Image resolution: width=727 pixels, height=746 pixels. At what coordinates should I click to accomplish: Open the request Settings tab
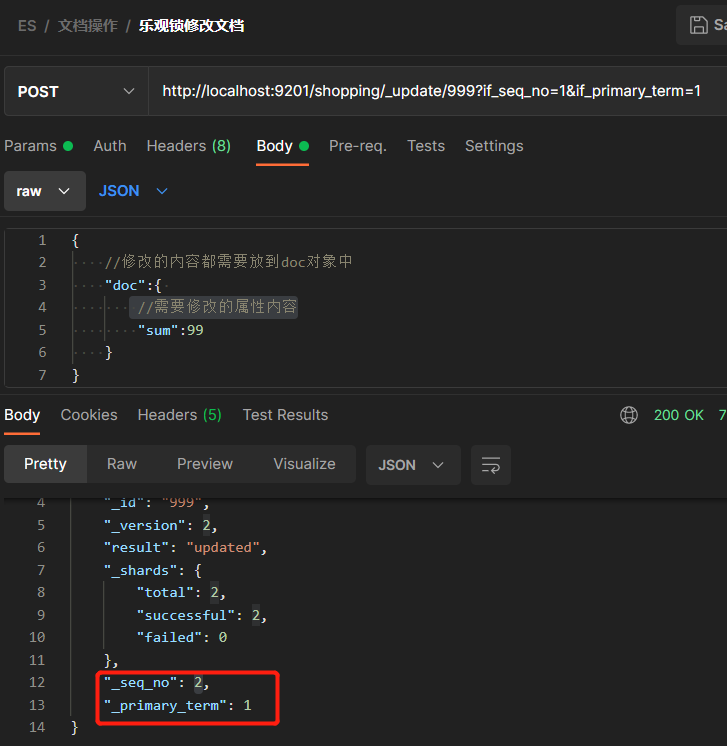pyautogui.click(x=494, y=146)
